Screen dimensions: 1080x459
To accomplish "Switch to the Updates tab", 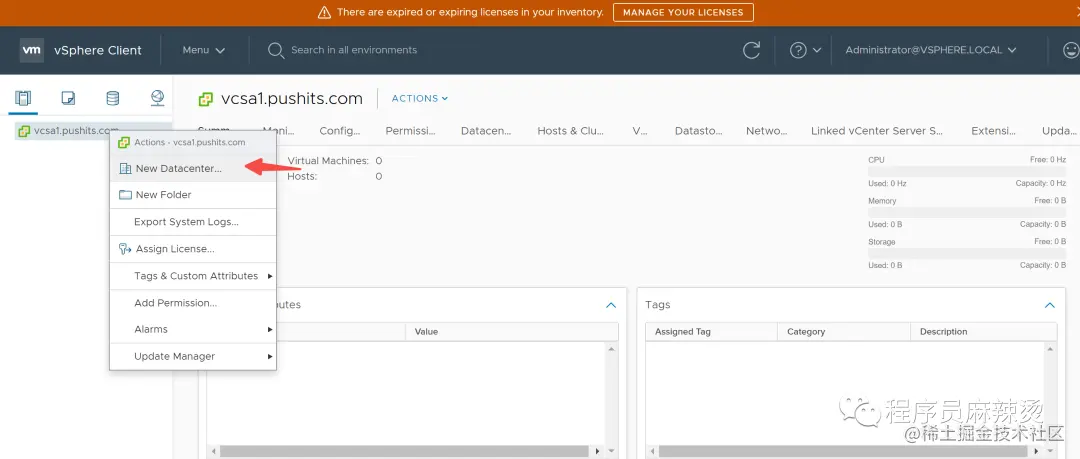I will tap(1059, 131).
